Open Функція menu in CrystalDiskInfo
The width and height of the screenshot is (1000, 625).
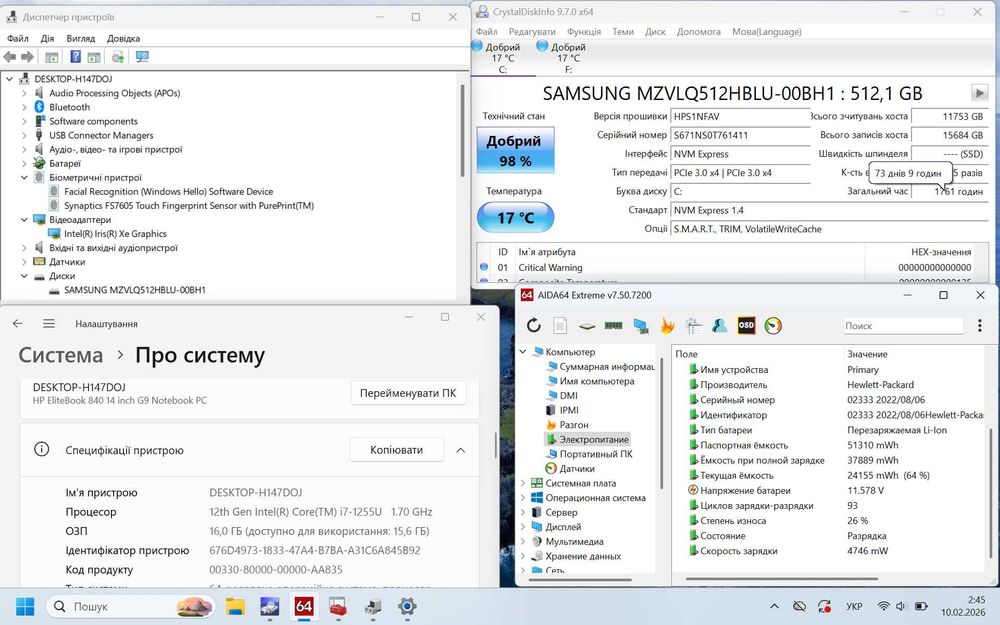pos(584,31)
